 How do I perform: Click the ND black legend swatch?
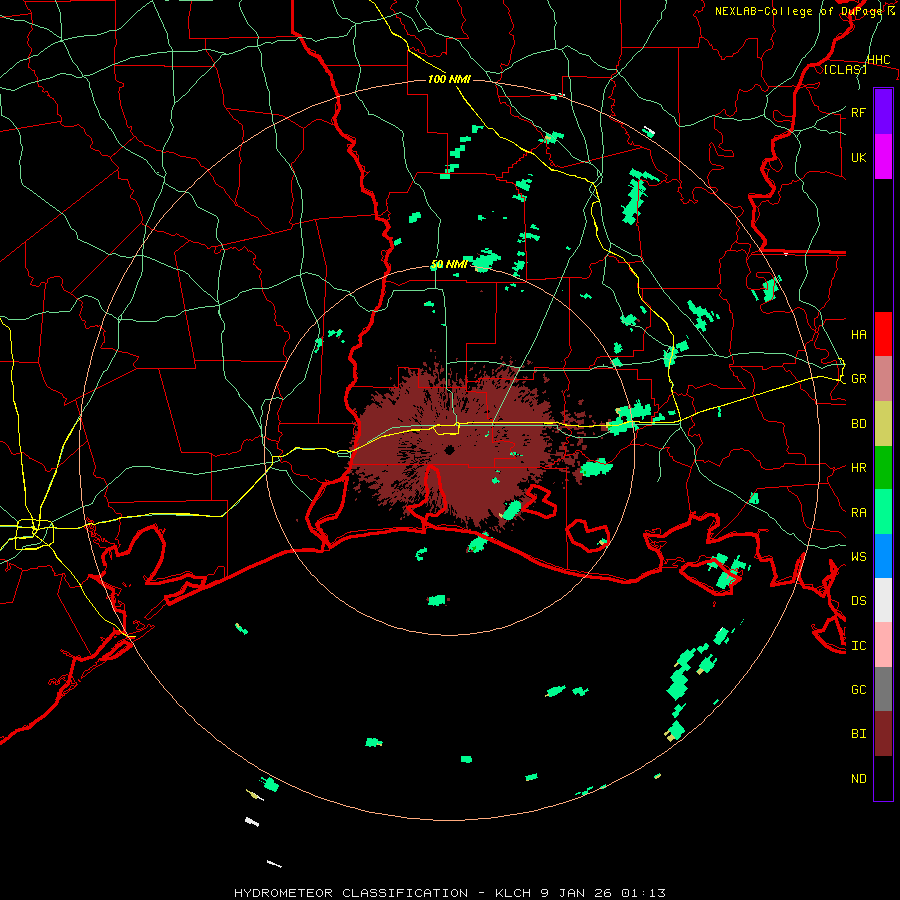(883, 778)
